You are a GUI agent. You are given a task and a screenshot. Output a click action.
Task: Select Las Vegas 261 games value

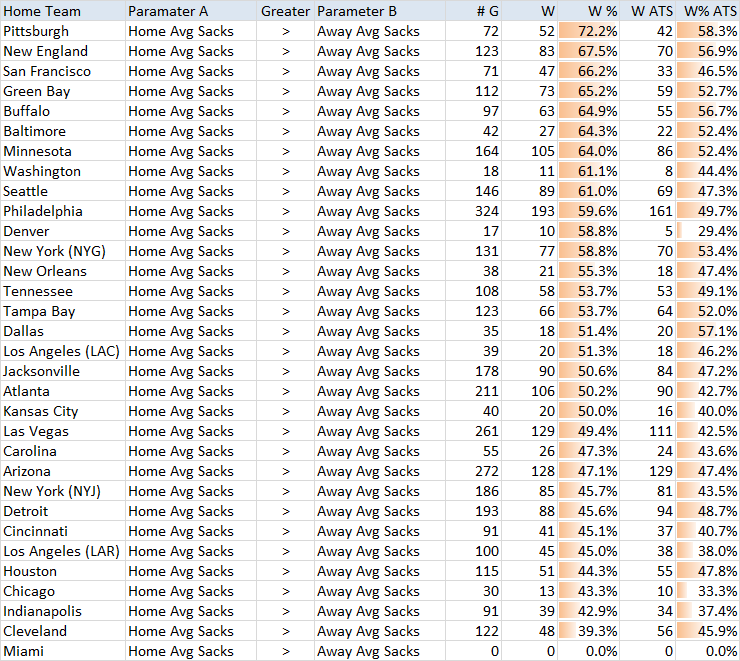pos(473,431)
